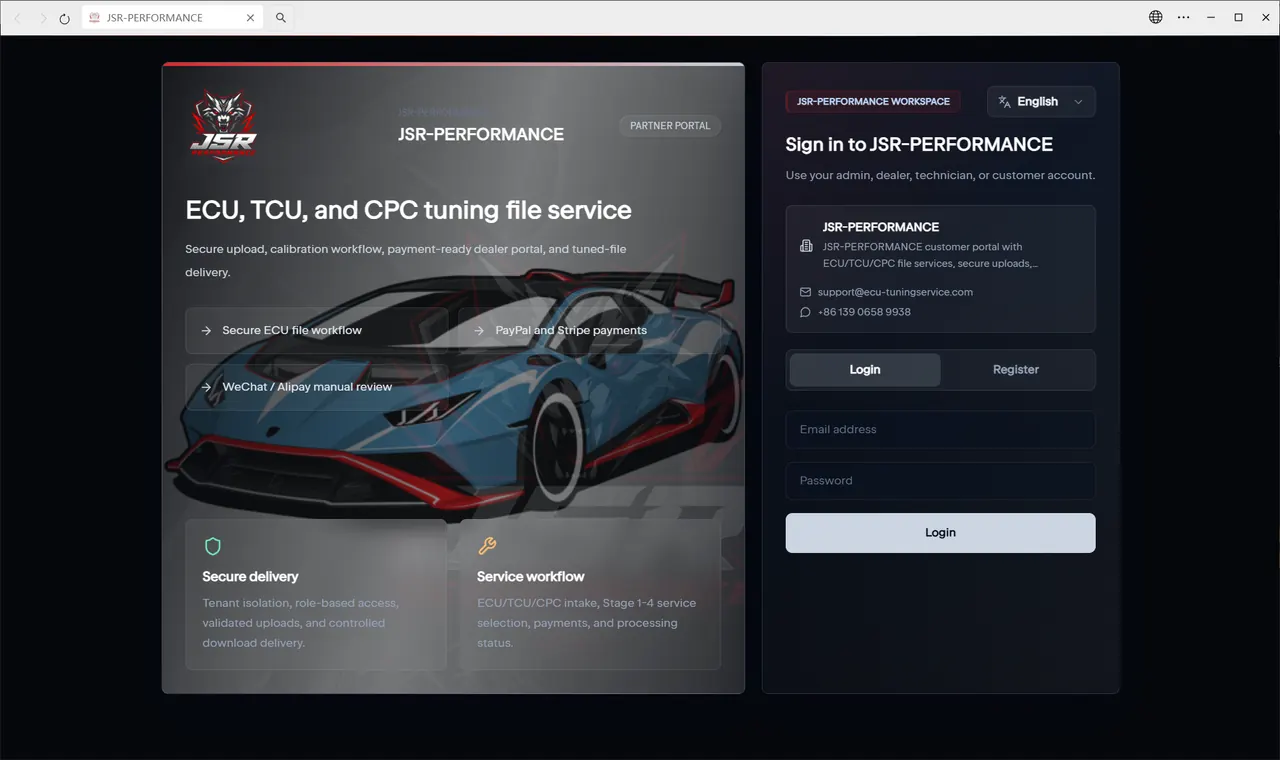Click the envelope icon beside support email

tap(806, 292)
